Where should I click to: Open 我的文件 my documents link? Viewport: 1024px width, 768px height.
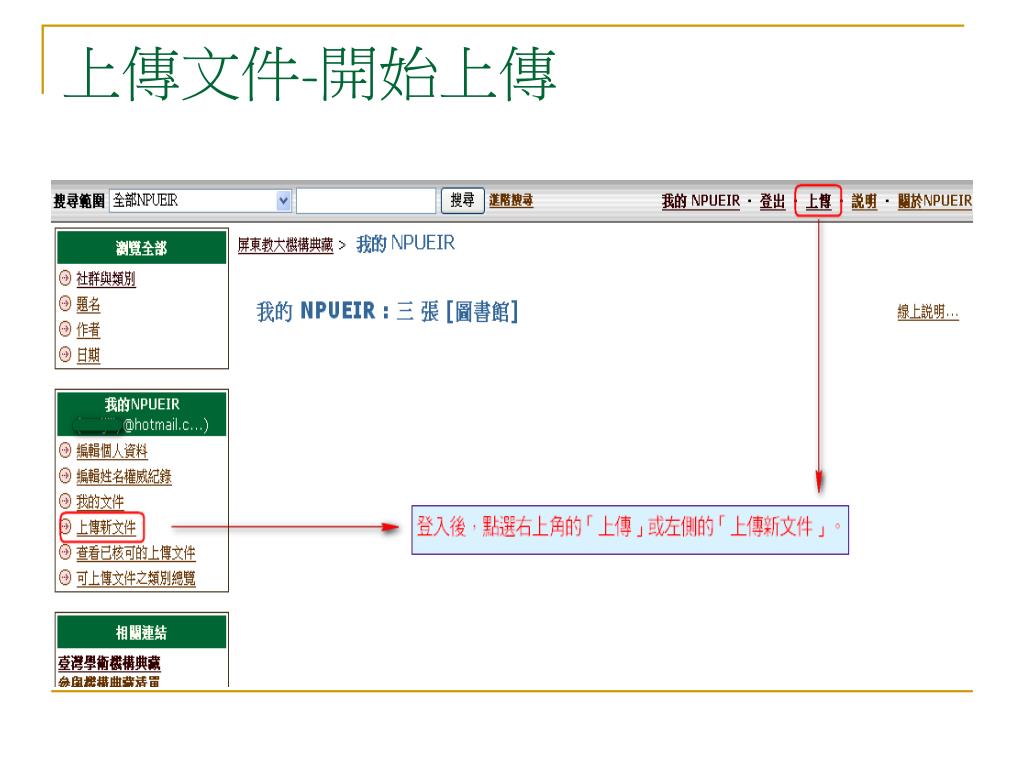[x=100, y=502]
